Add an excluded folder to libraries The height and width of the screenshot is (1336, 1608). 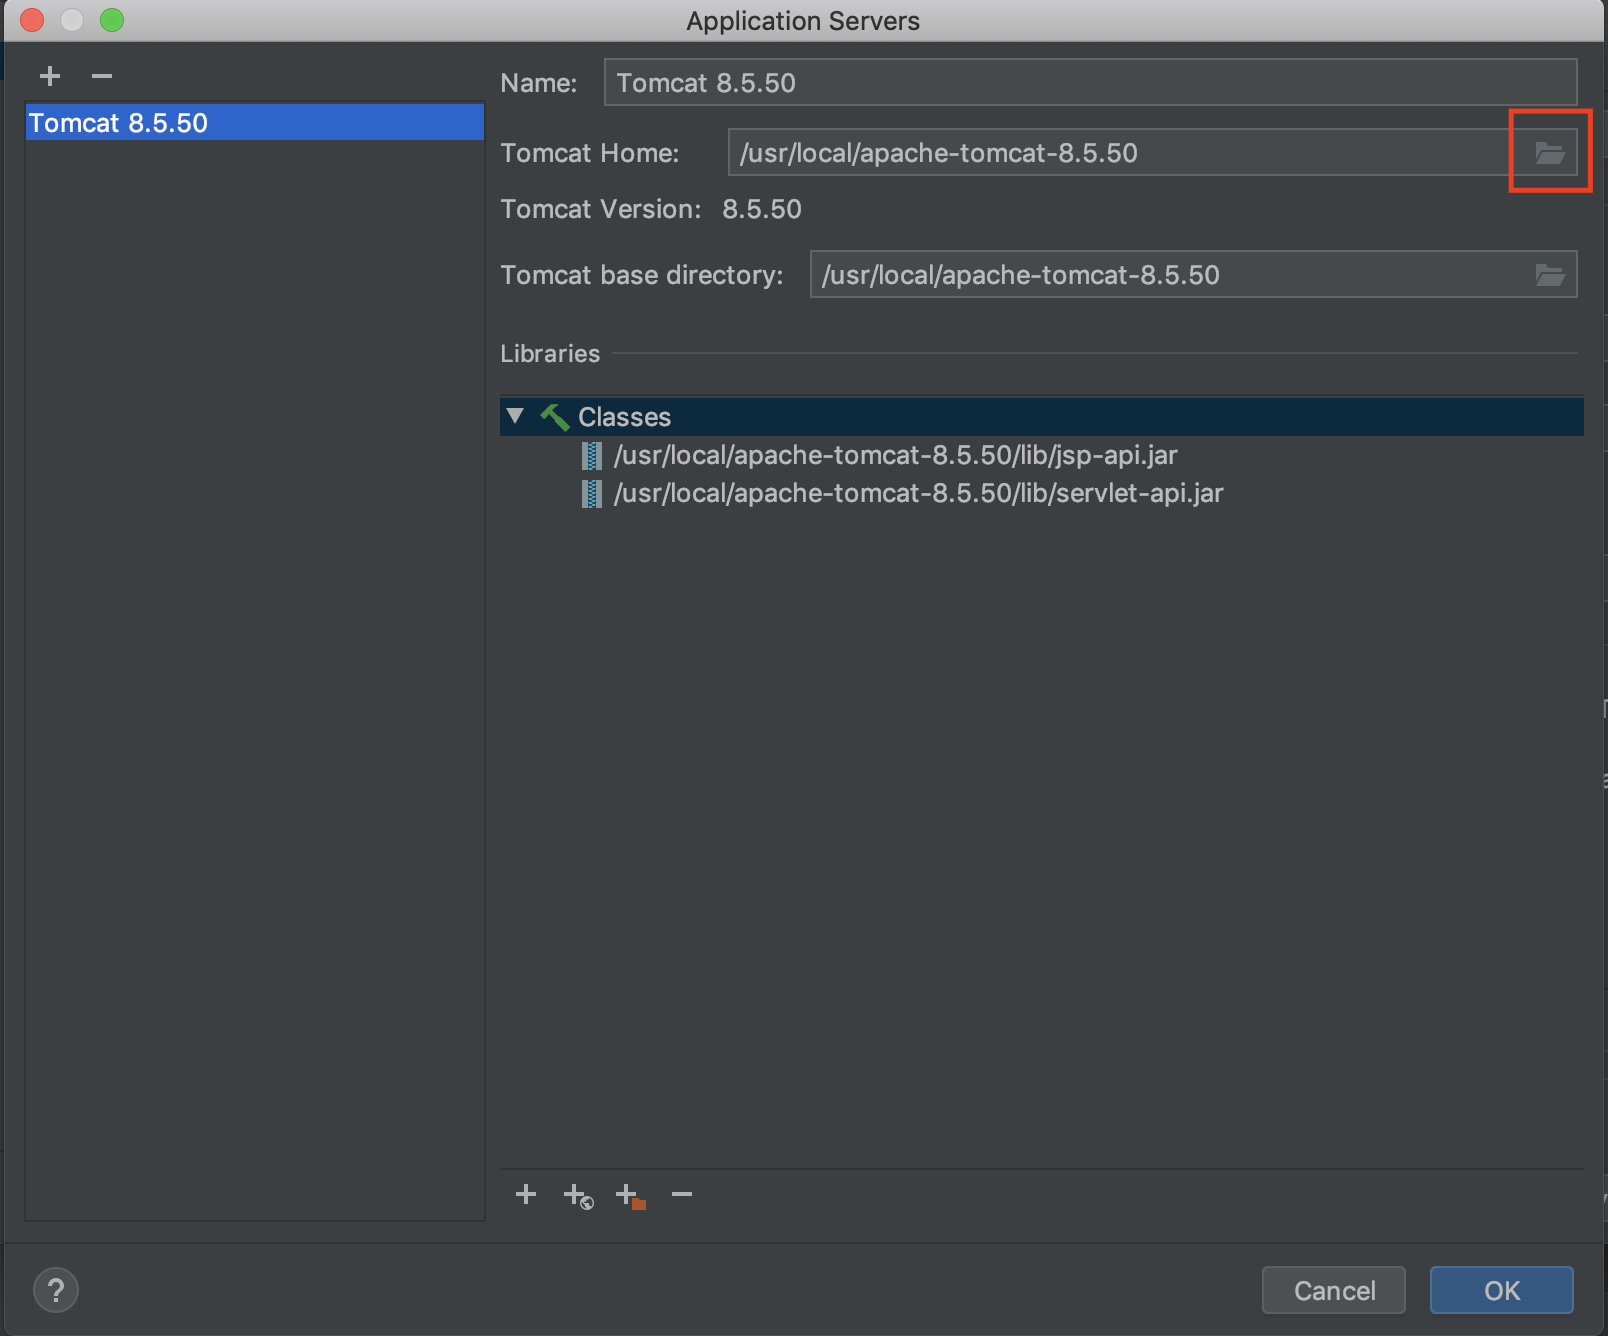(x=630, y=1195)
